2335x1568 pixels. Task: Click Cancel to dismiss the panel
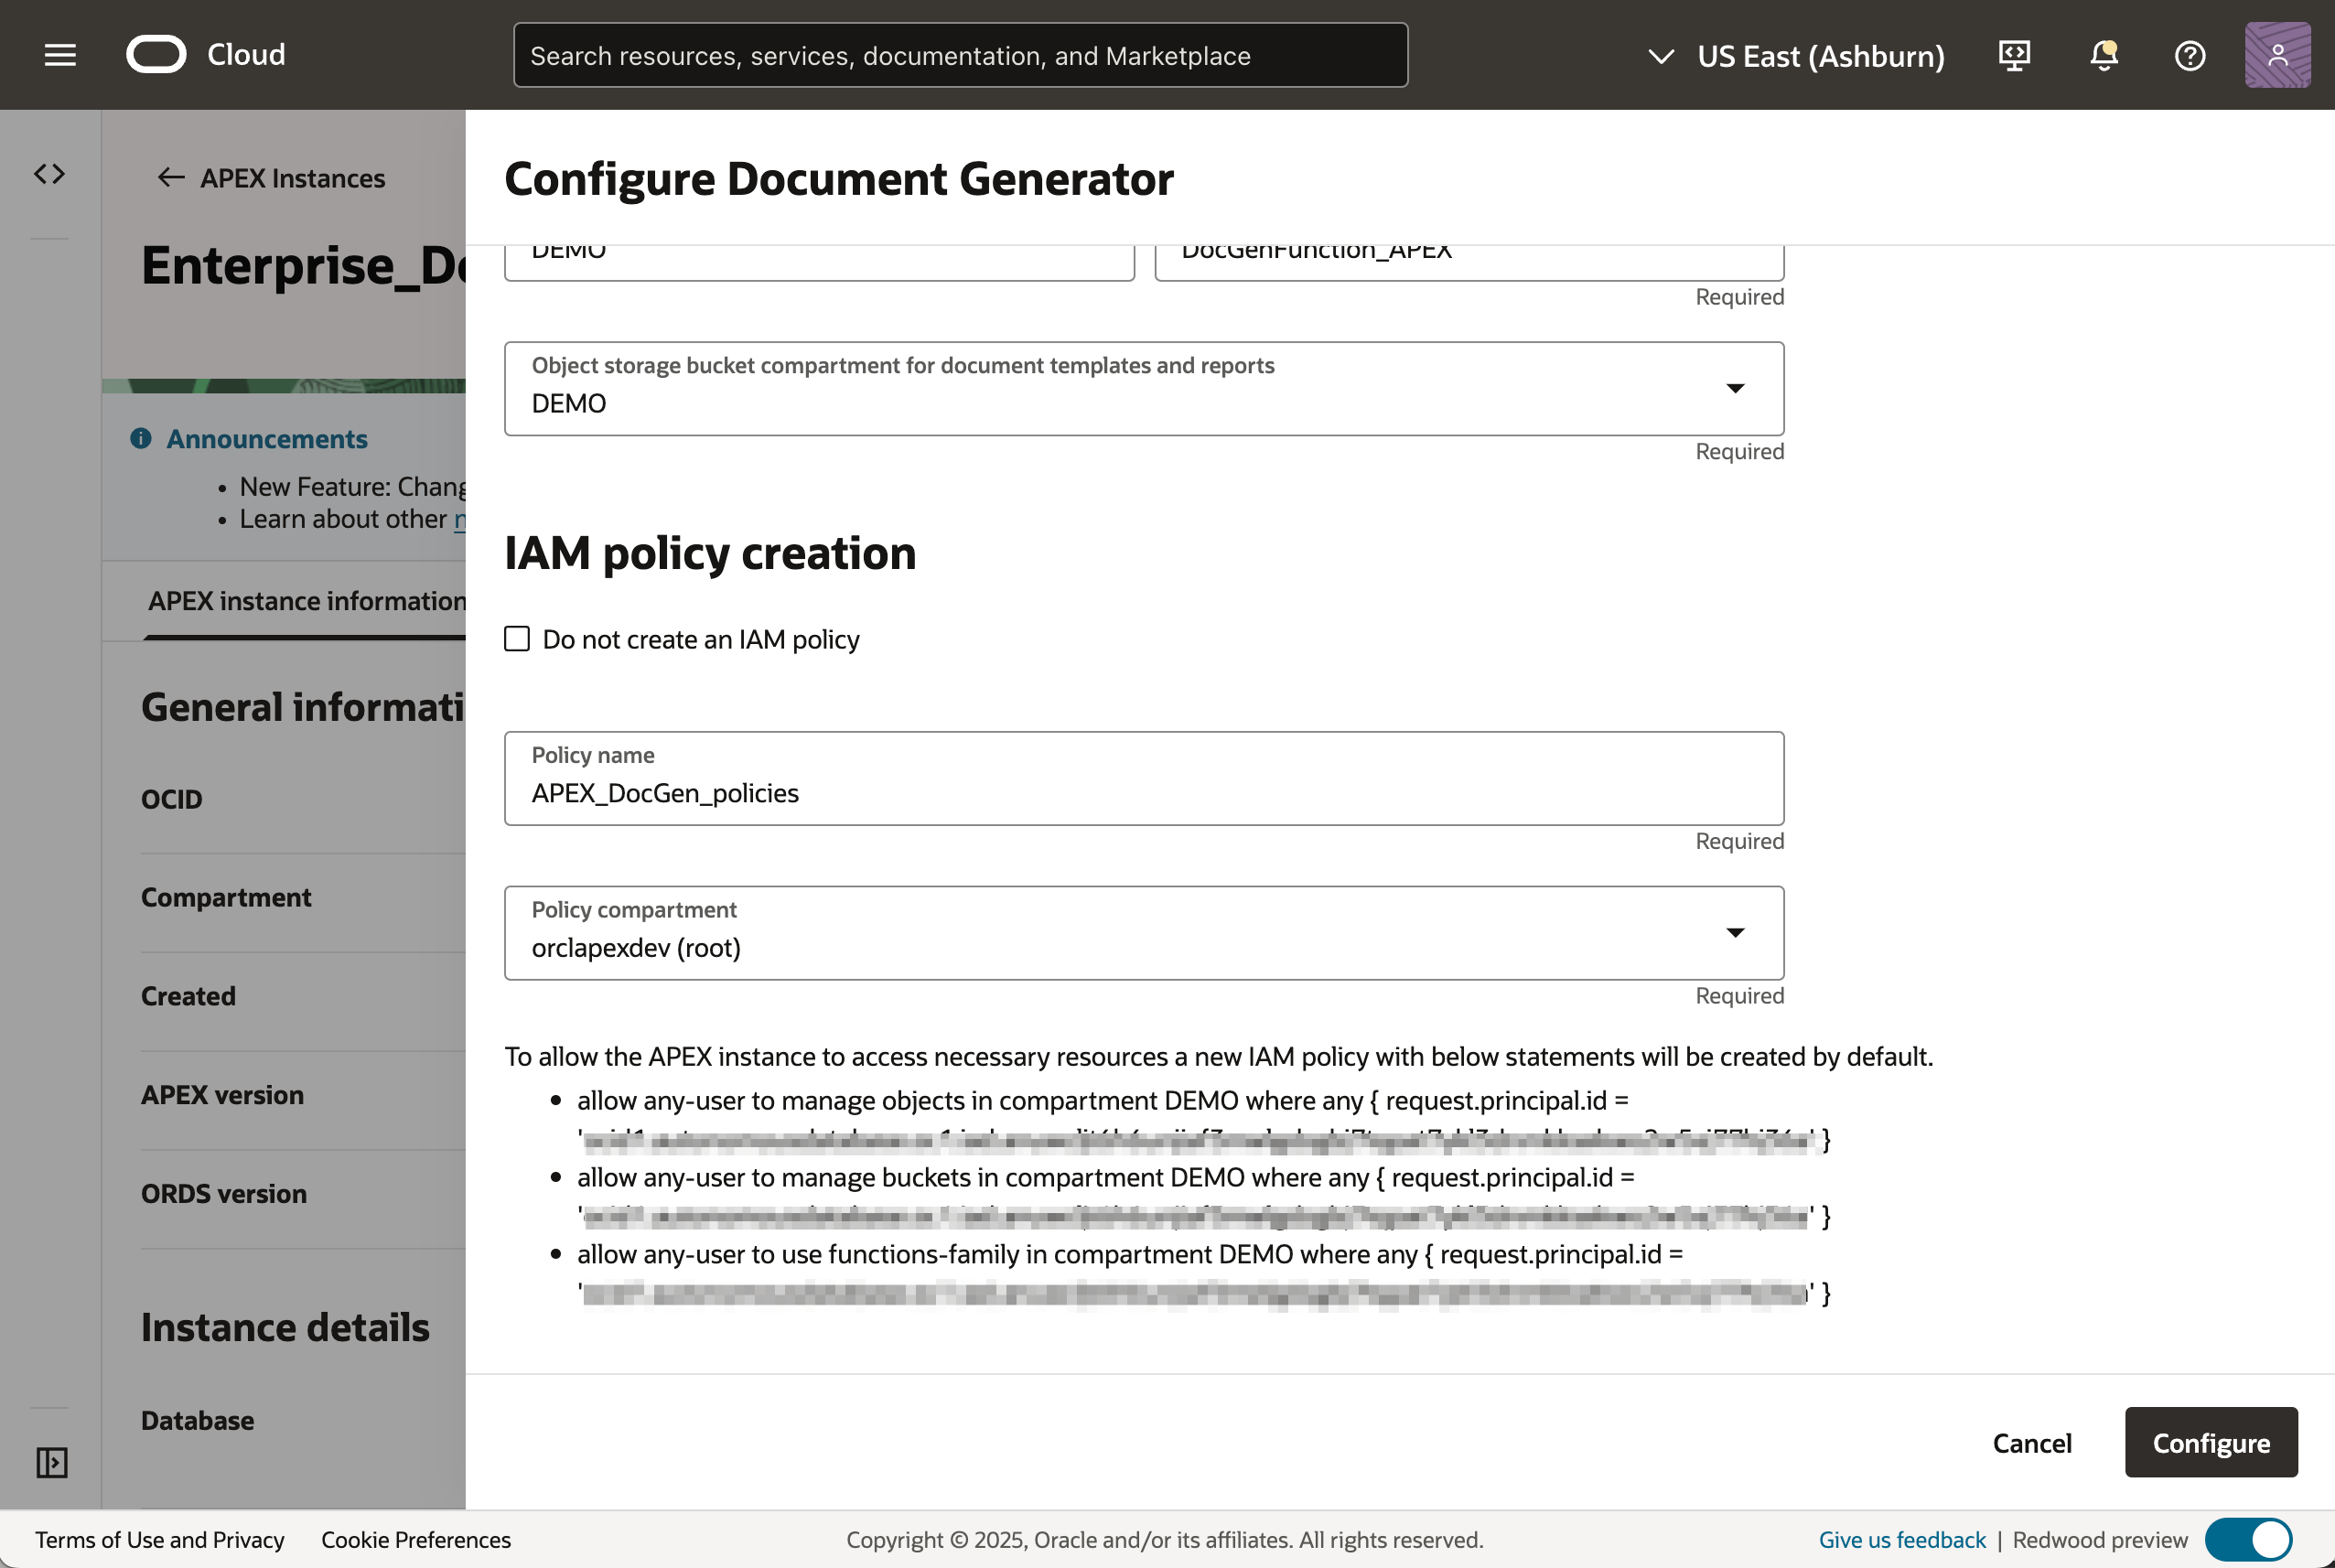click(2031, 1443)
